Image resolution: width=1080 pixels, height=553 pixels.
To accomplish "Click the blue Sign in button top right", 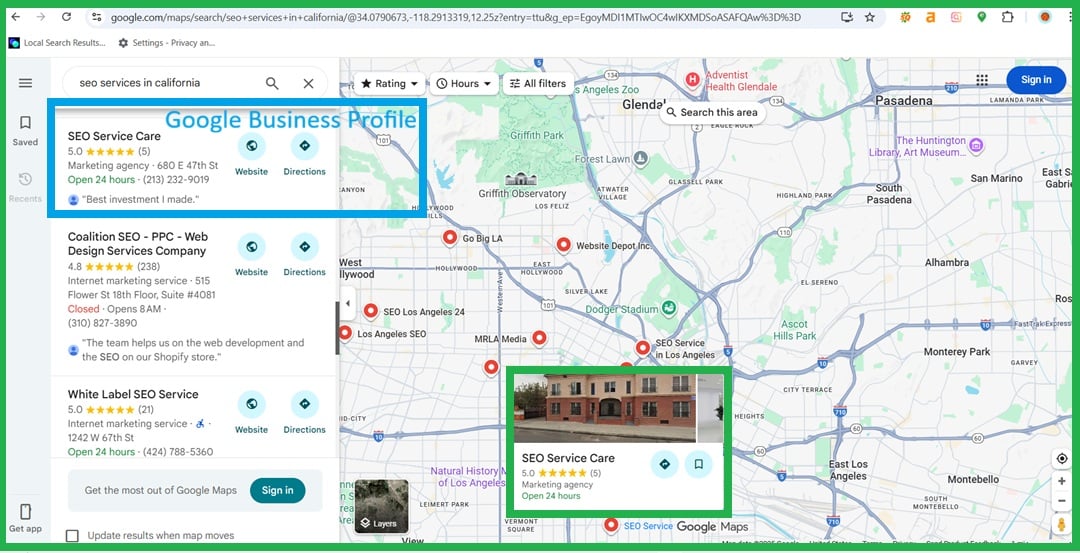I will (x=1036, y=80).
